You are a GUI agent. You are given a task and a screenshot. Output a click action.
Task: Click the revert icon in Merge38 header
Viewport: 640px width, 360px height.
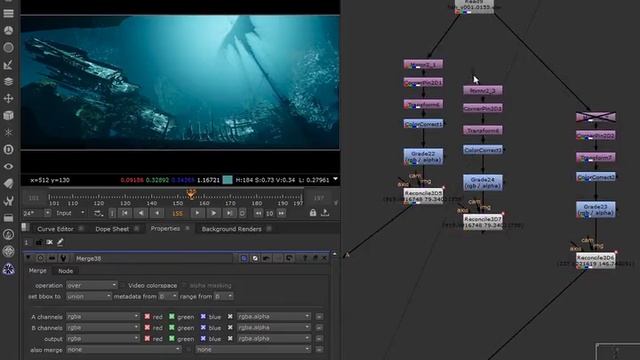289,258
